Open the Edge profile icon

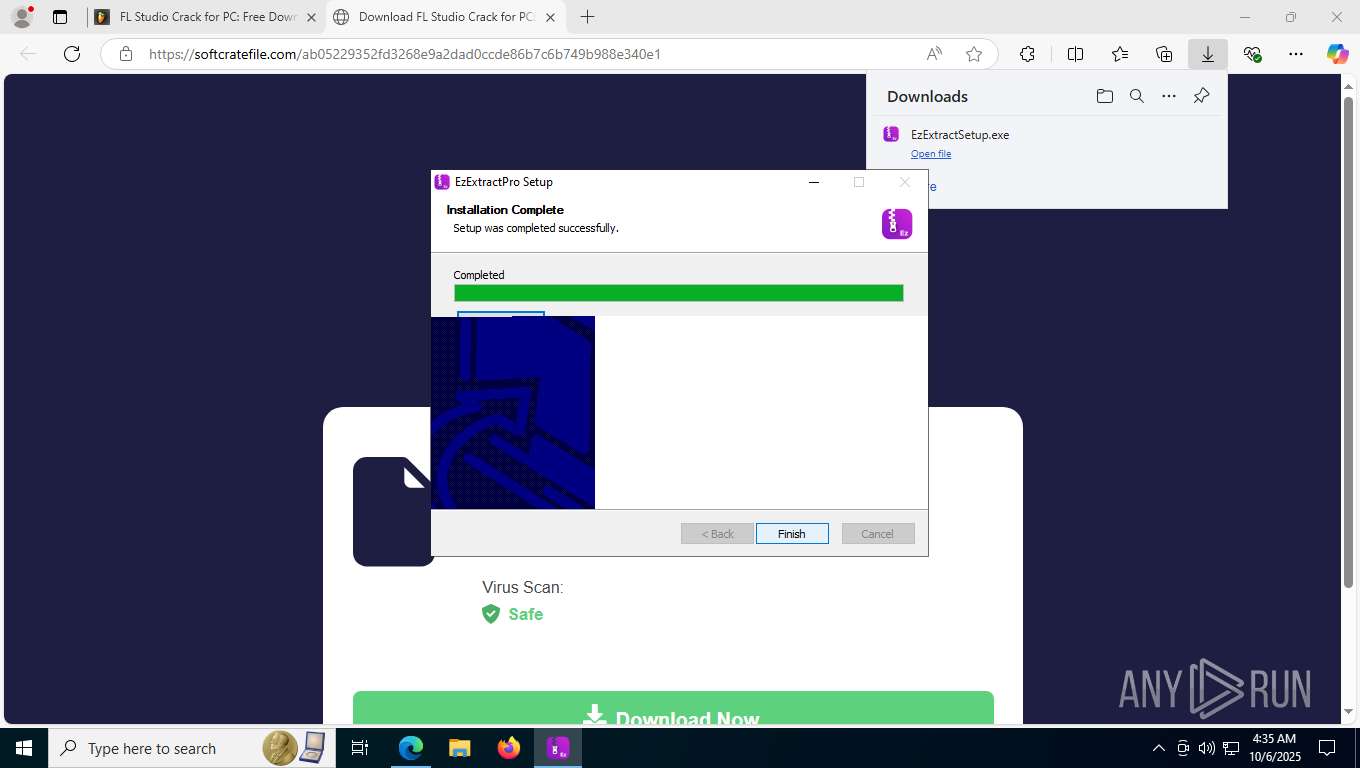(x=21, y=17)
